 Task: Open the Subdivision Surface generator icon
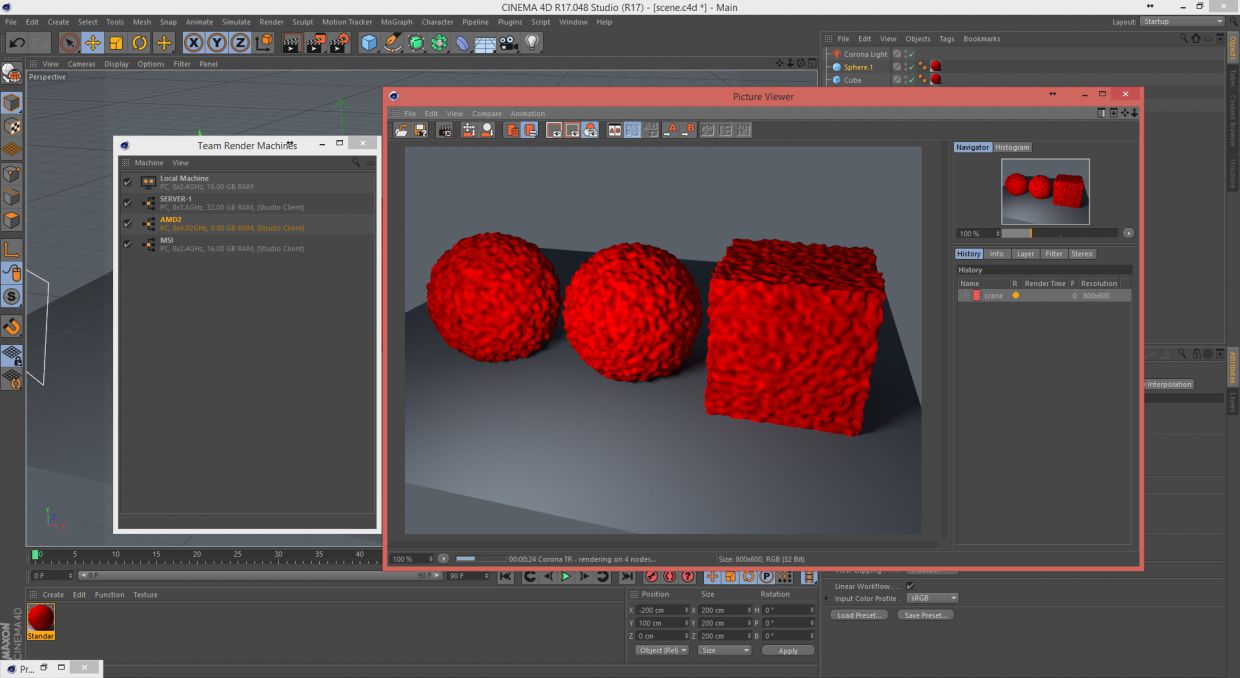click(416, 42)
